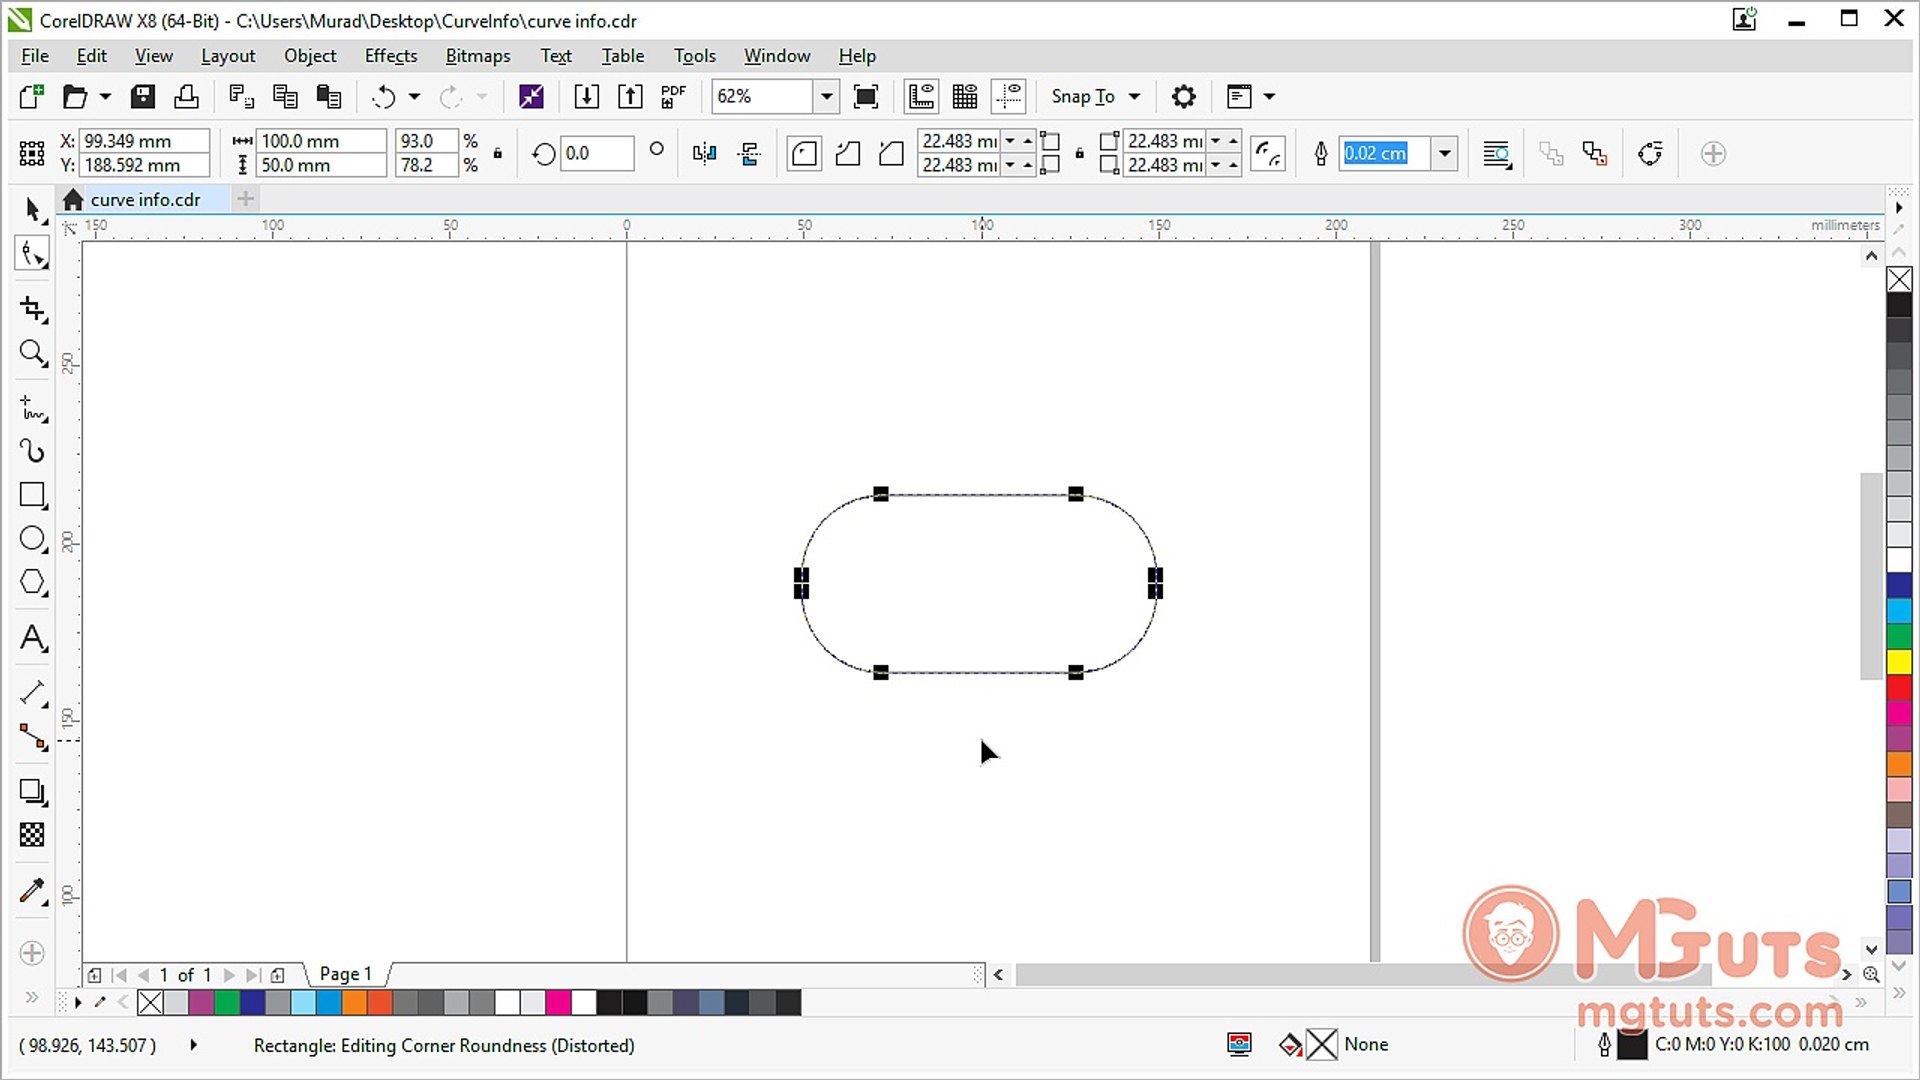Toggle the edit corners together lock
1920x1080 pixels.
click(1078, 153)
